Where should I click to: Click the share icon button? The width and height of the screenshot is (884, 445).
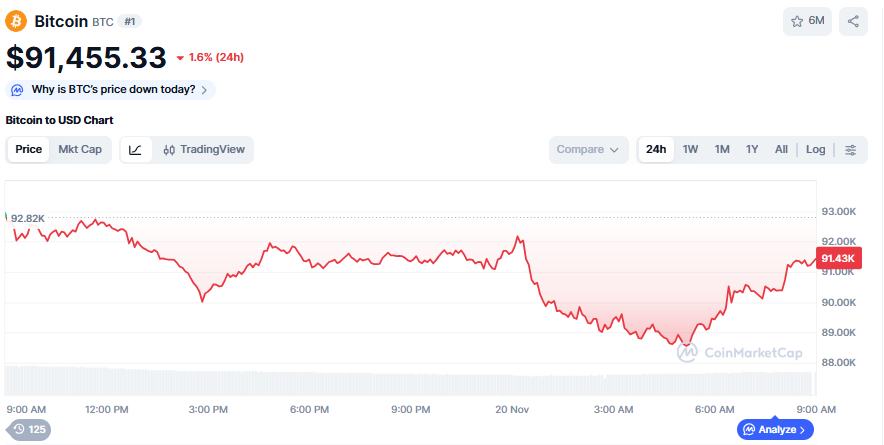(853, 21)
